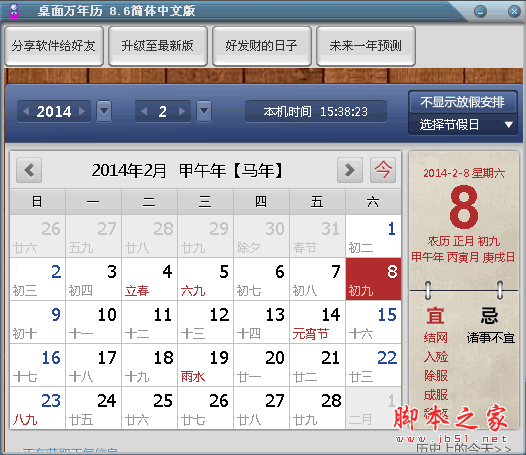526x455 pixels.
Task: Select February 16 十七
Action: [x=38, y=365]
